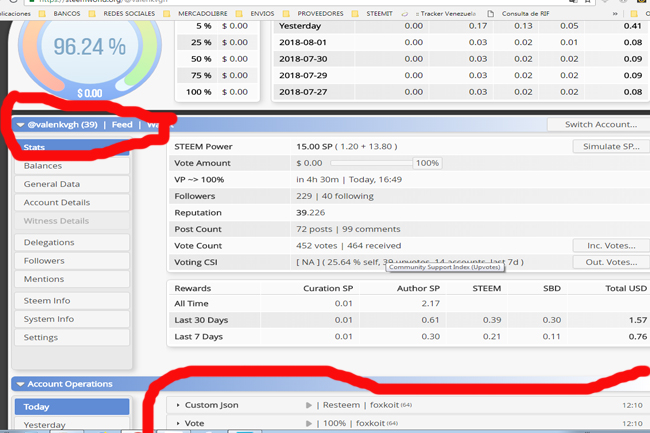The width and height of the screenshot is (650, 433).
Task: Click the All Time rewards row
Action: [408, 304]
